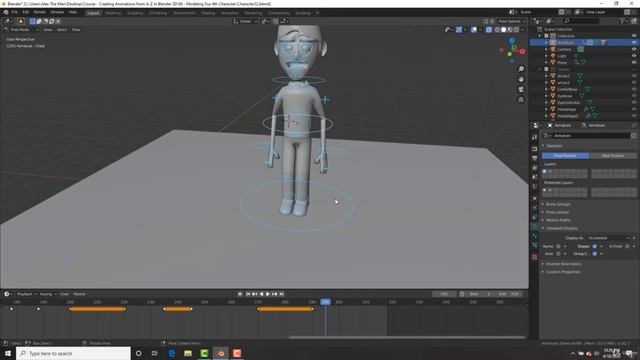Open the Tool properties tab icon
Screen dimensions: 640x360
click(x=535, y=138)
